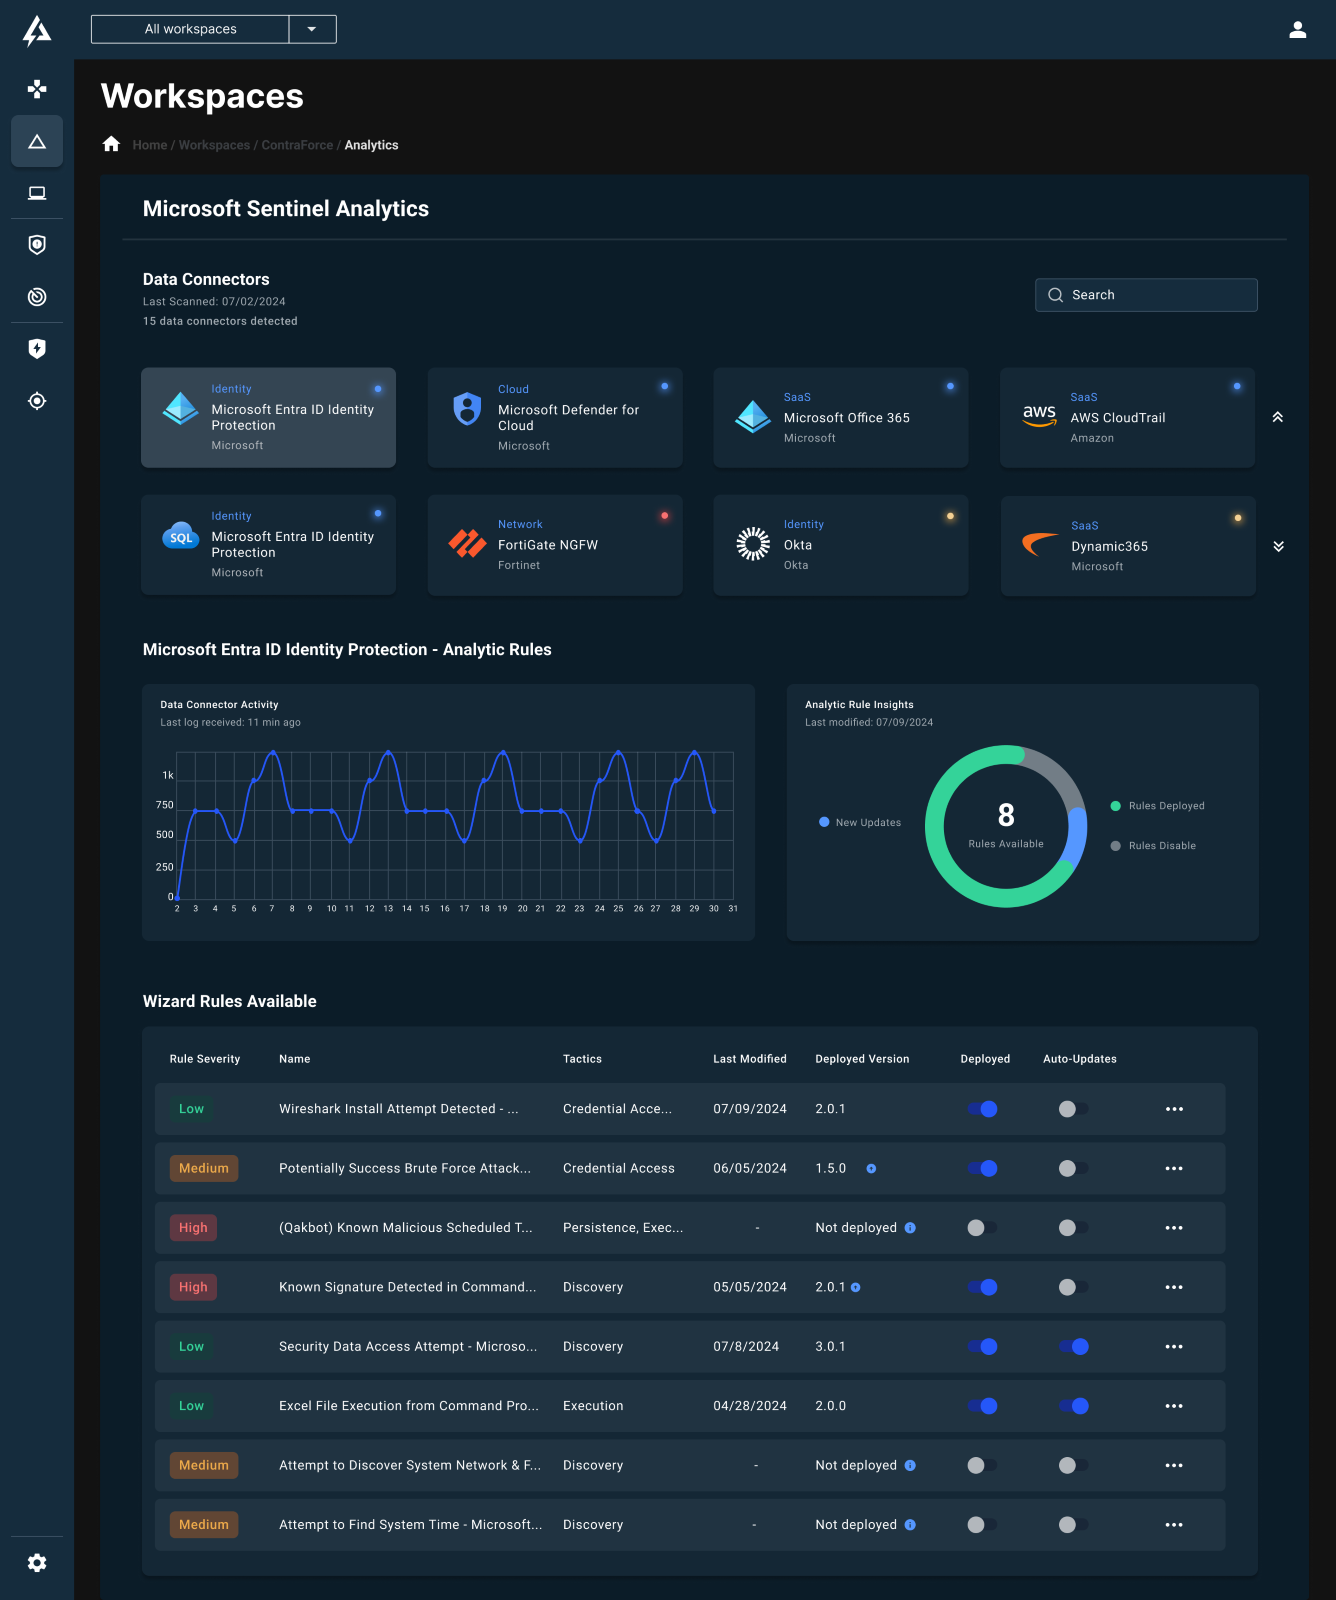The image size is (1336, 1600).
Task: Enable Auto-Updates for Potentially Success Brute Force
Action: (x=1073, y=1168)
